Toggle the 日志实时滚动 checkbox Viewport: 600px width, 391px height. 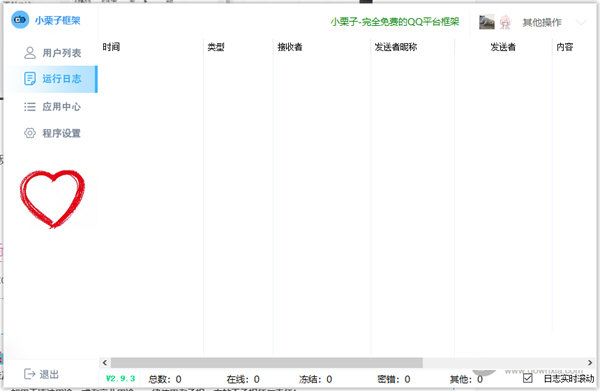coord(528,378)
